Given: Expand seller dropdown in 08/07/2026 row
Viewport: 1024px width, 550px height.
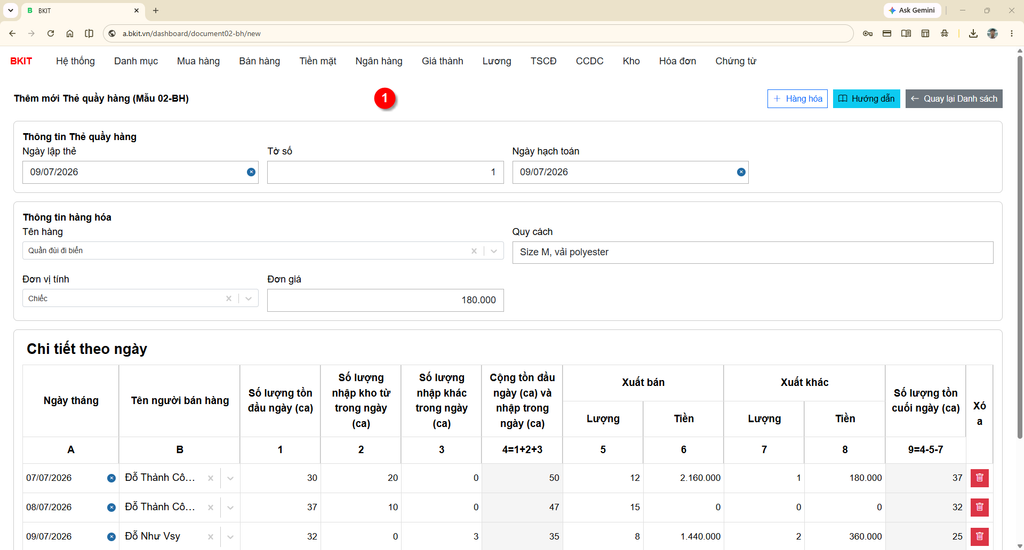Looking at the screenshot, I should coord(230,508).
